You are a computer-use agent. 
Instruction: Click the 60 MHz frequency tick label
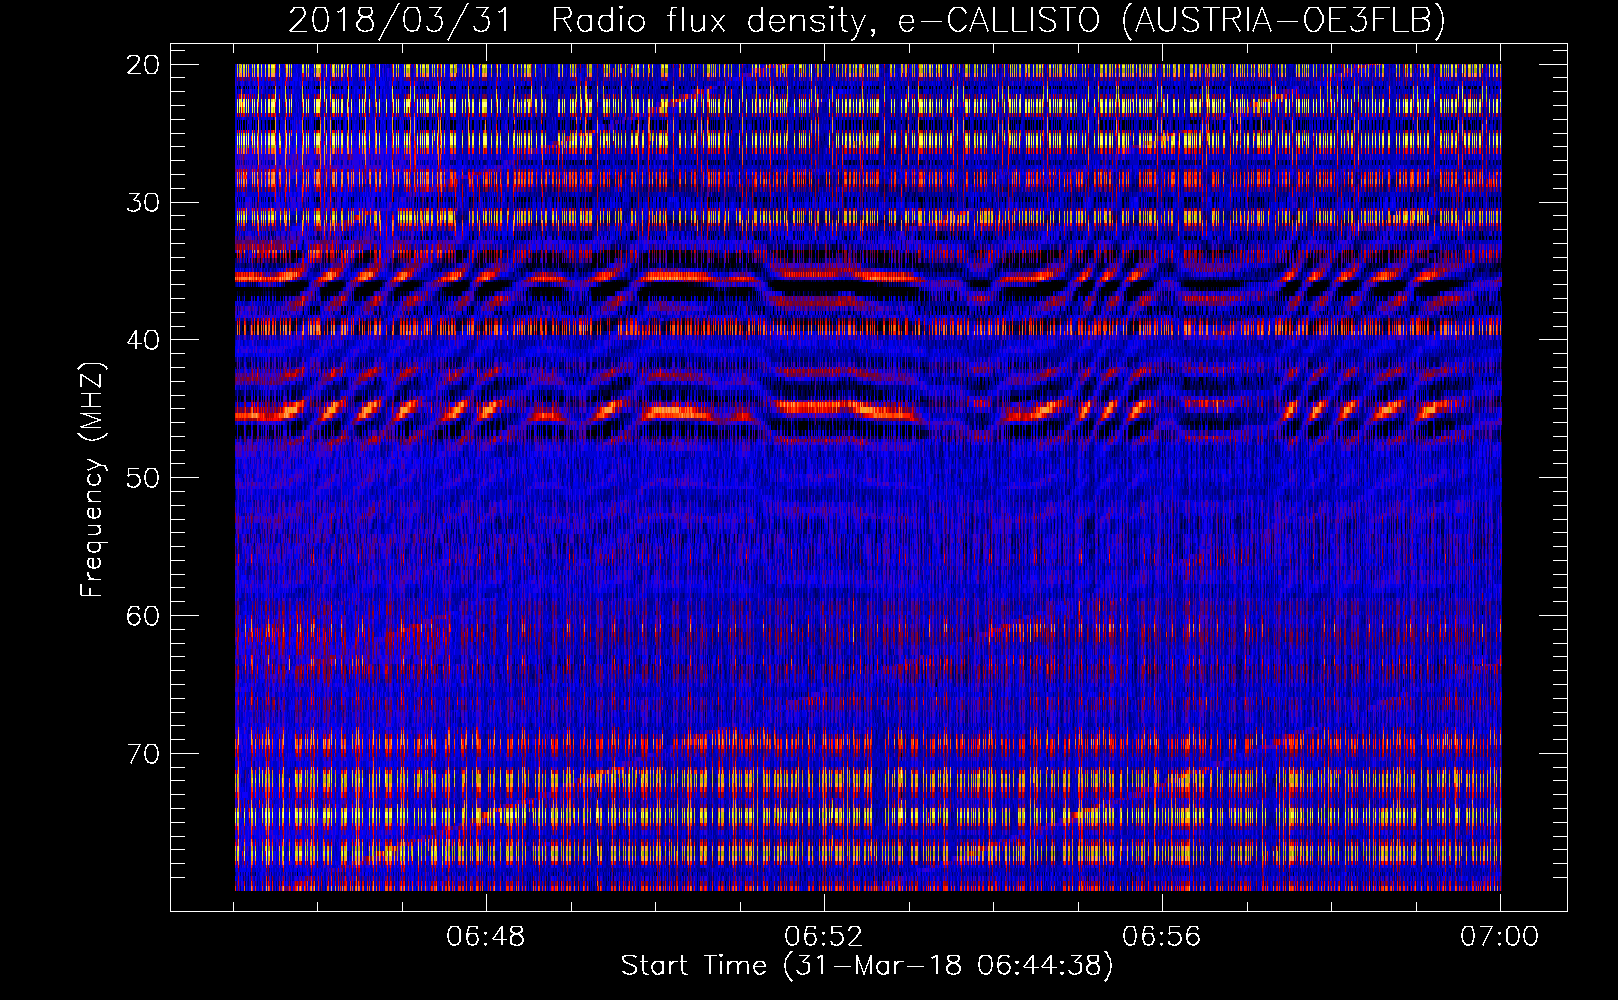tap(144, 616)
